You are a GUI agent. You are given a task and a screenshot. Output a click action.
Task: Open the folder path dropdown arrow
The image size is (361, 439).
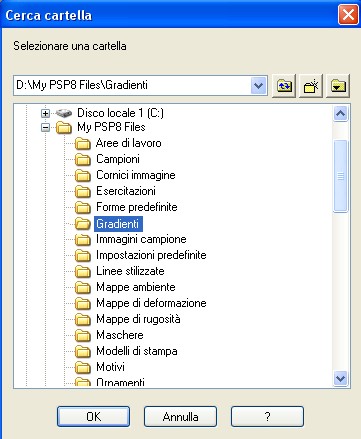pyautogui.click(x=258, y=86)
